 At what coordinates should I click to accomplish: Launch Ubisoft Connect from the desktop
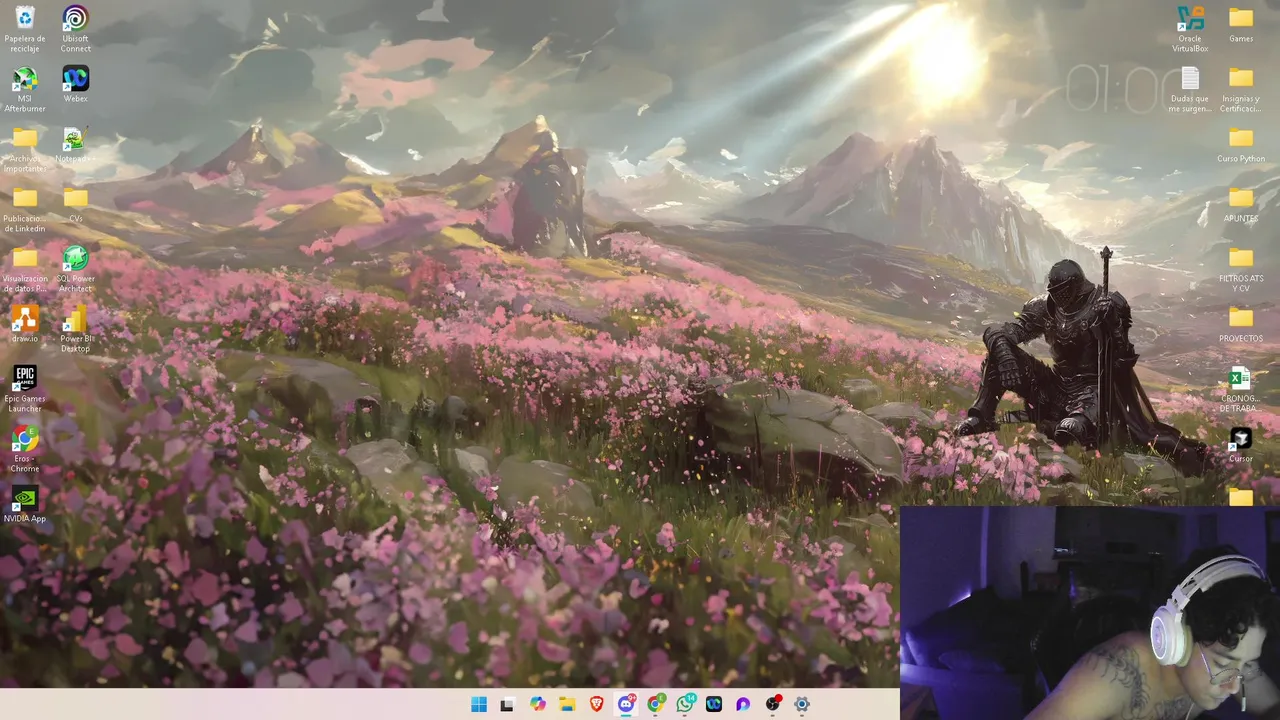point(75,29)
